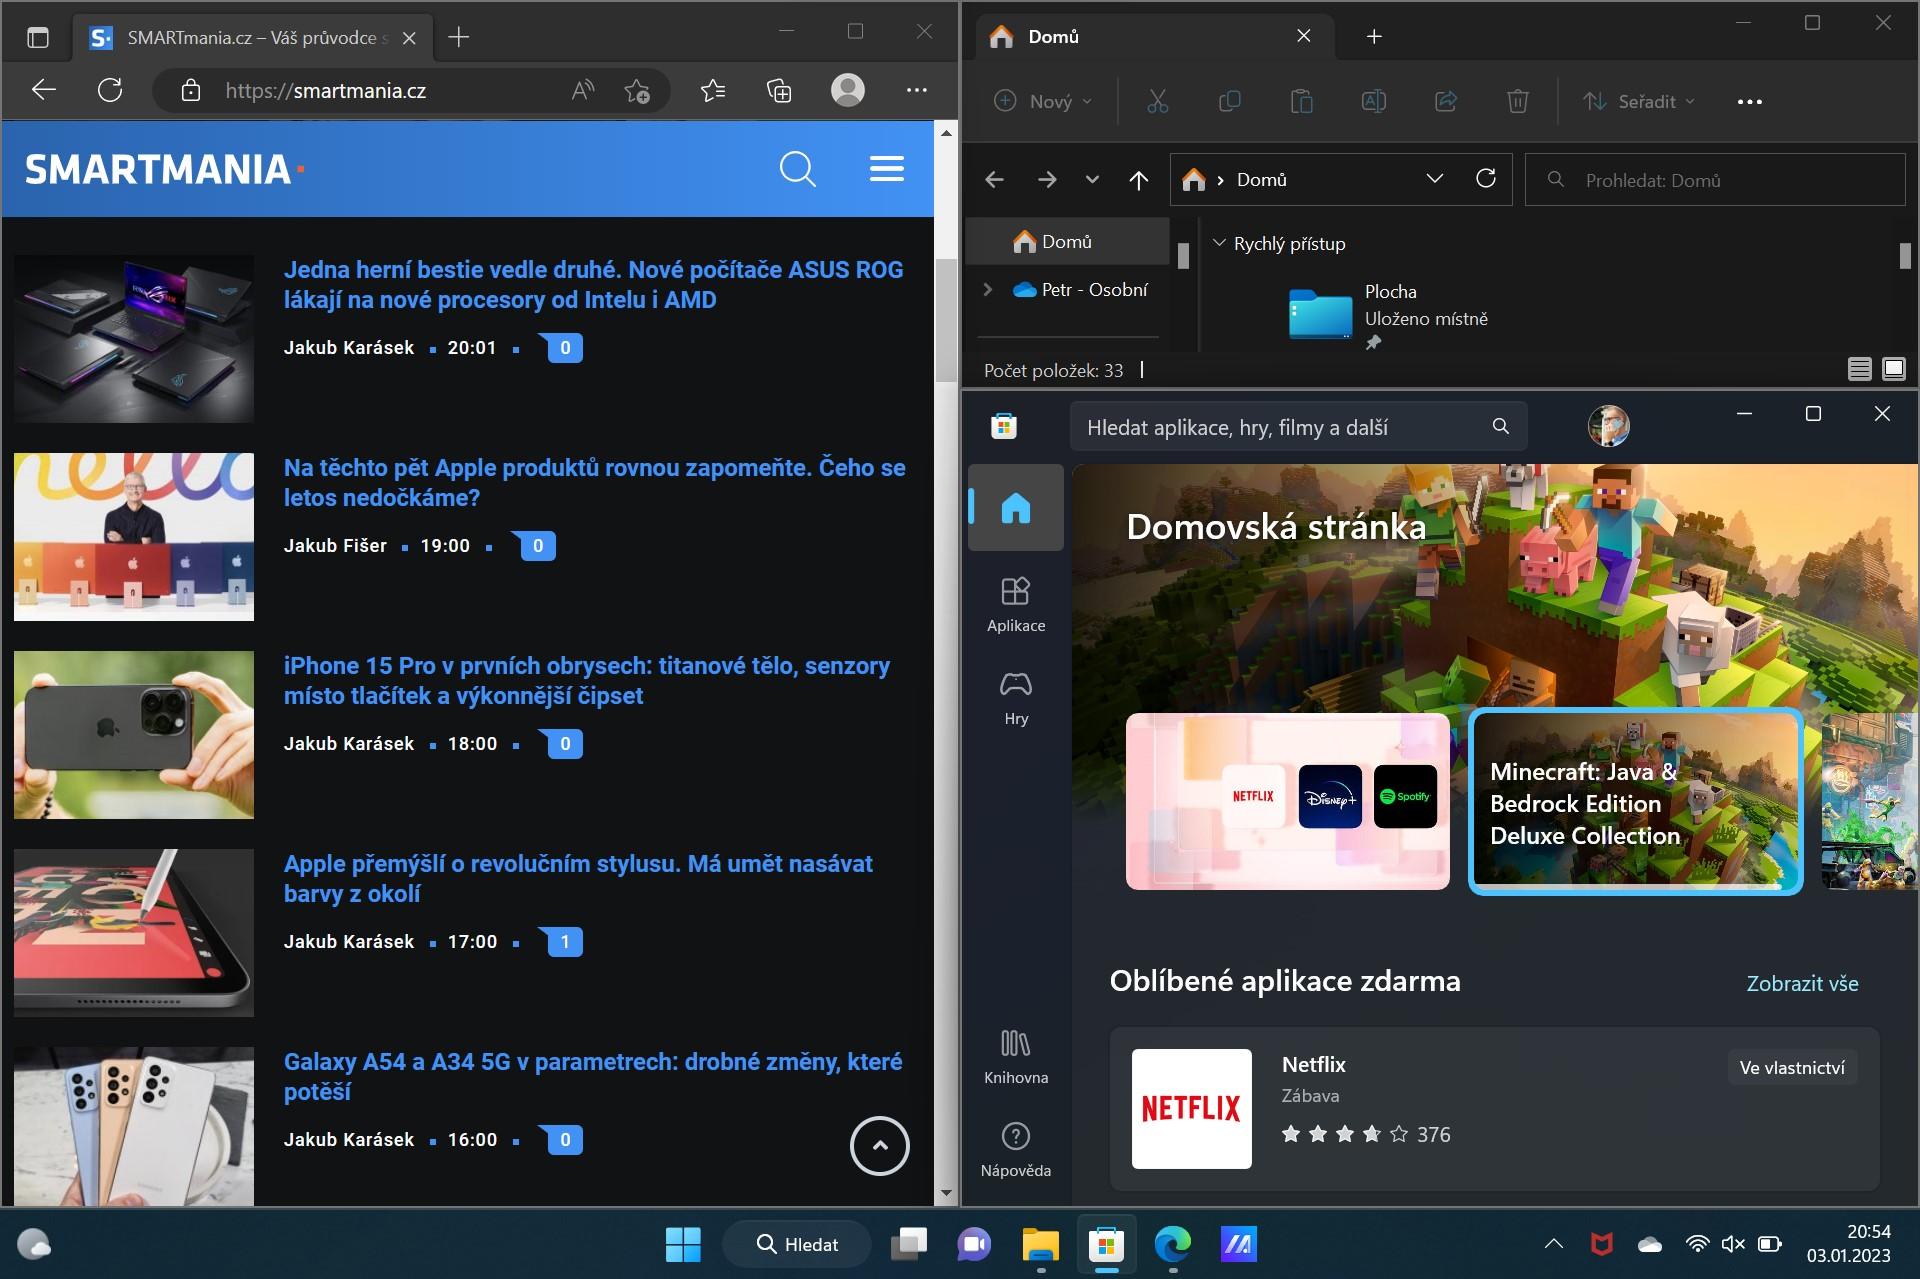
Task: Click Ve vlastnictví button for Netflix
Action: tap(1792, 1067)
